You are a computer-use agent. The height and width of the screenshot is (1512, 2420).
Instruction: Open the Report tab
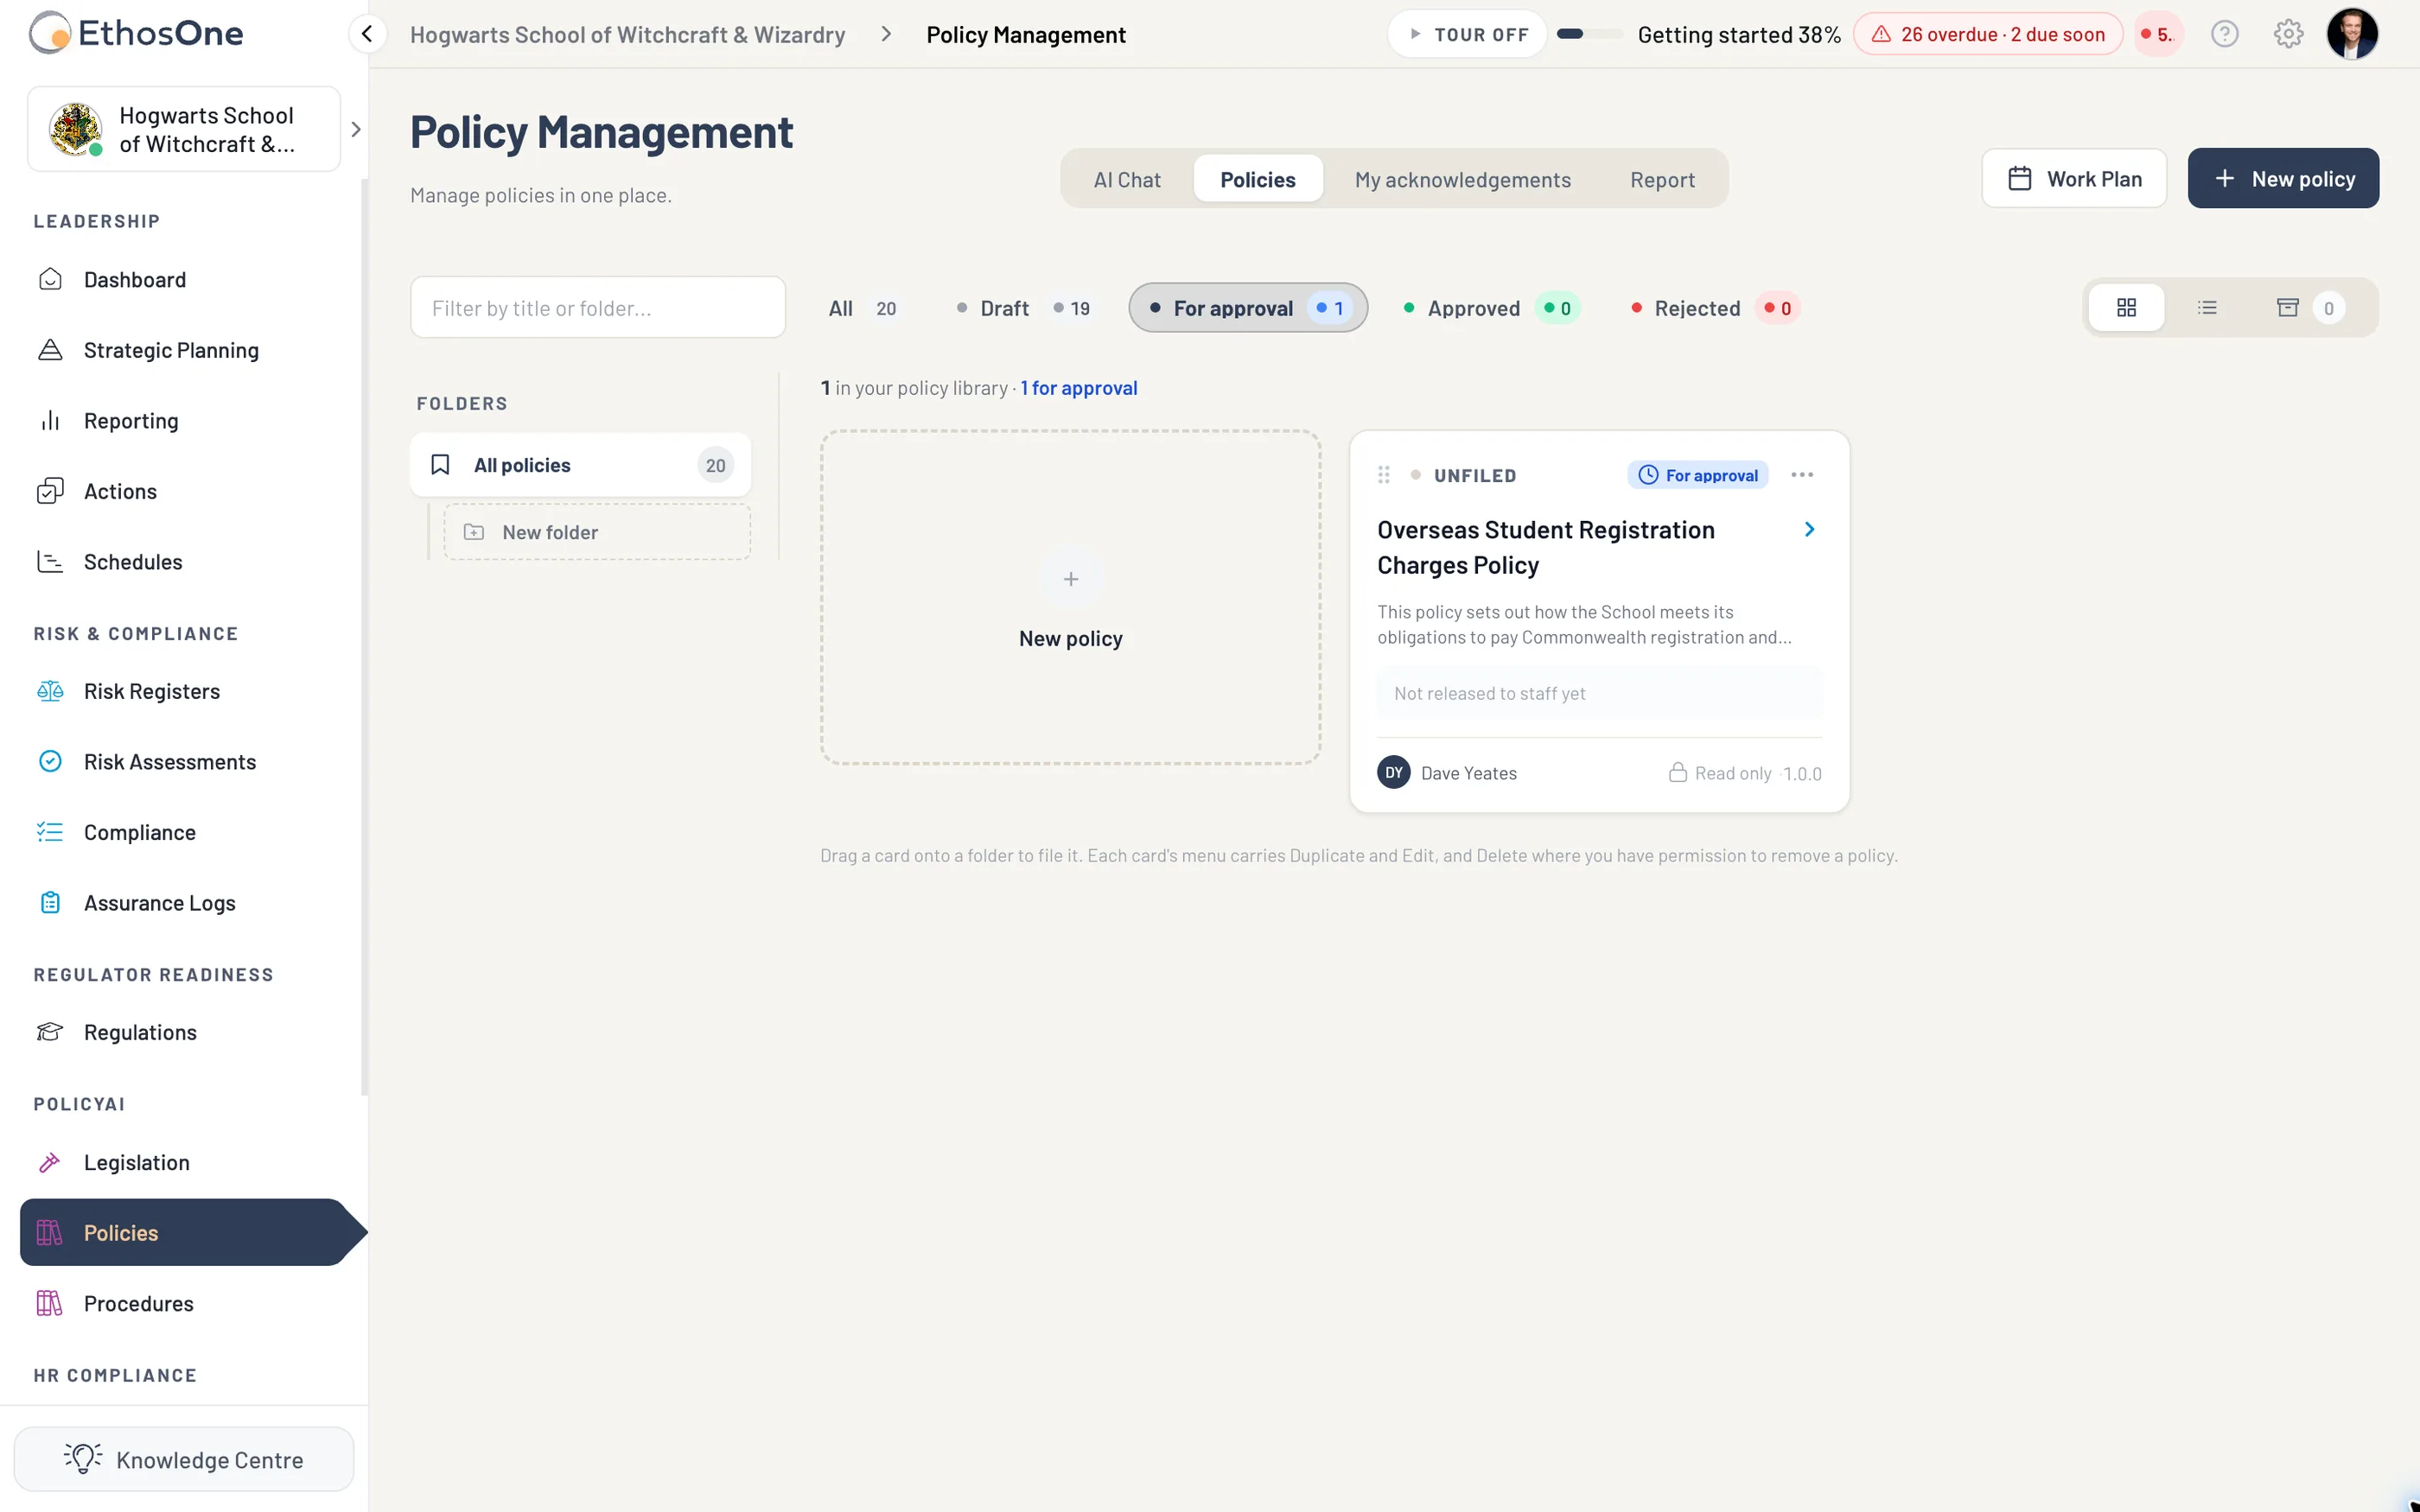point(1662,180)
